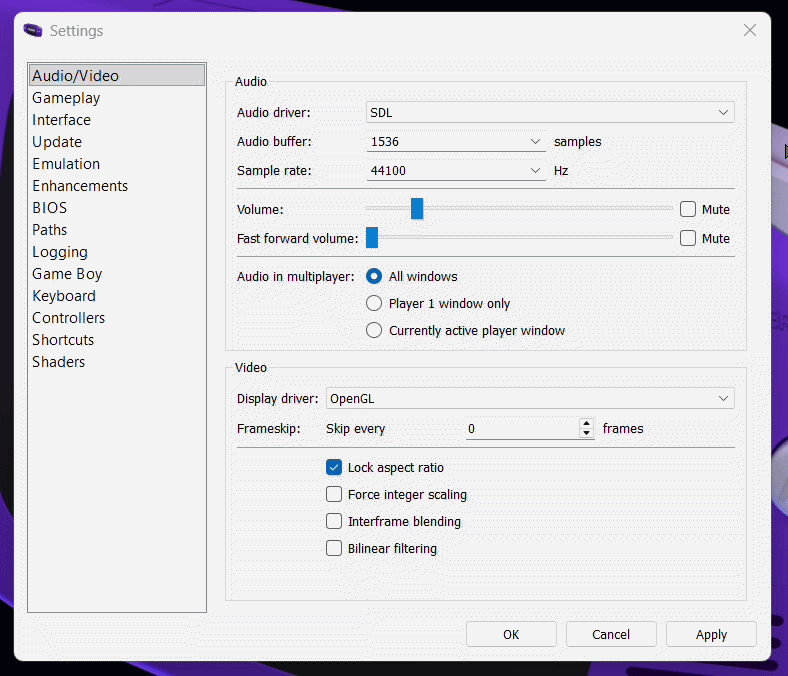The width and height of the screenshot is (788, 676).
Task: Switch to the Emulation settings page
Action: click(x=117, y=164)
